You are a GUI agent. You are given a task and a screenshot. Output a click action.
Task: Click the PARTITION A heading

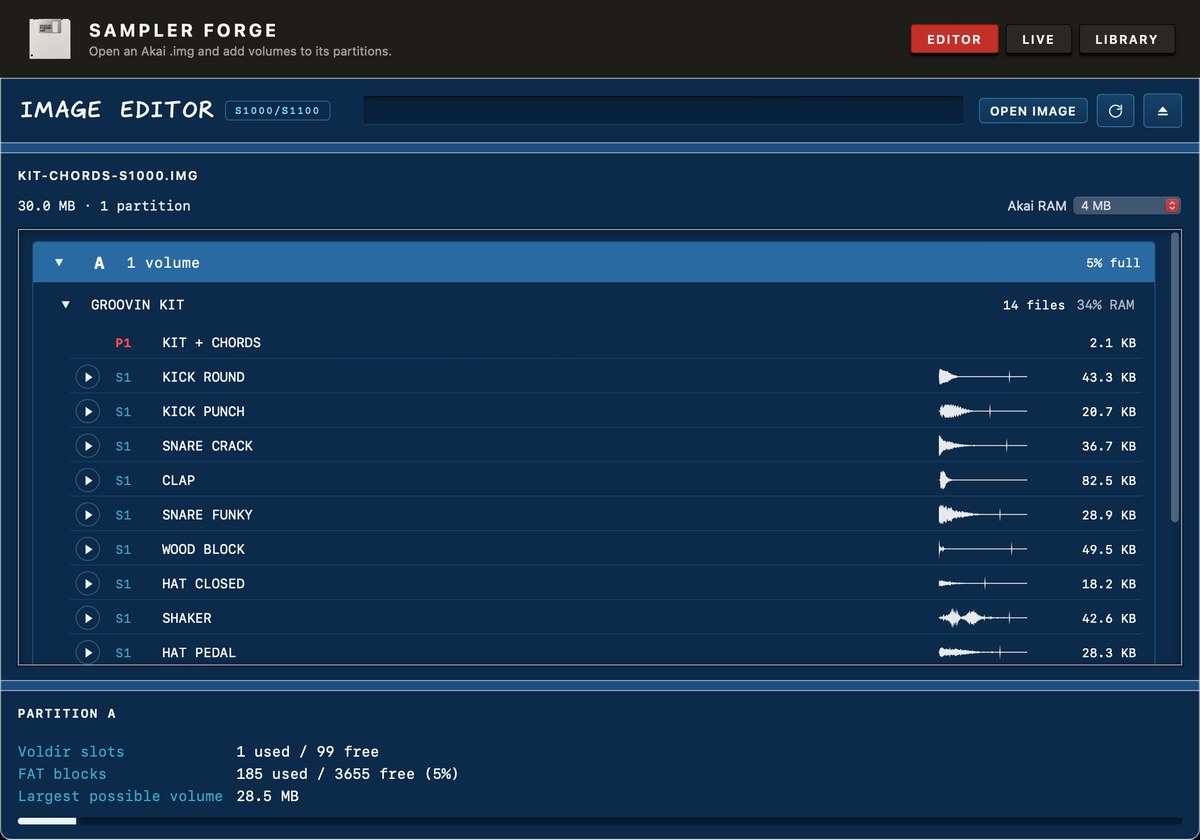pyautogui.click(x=67, y=714)
